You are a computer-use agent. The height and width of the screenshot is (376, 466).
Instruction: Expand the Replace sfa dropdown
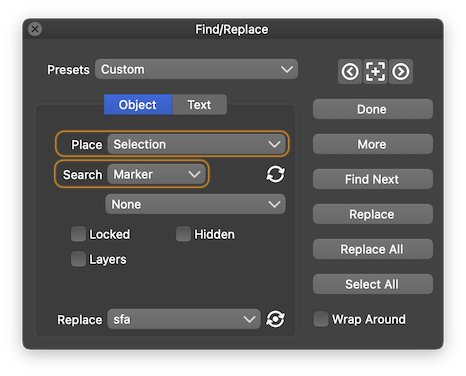184,319
